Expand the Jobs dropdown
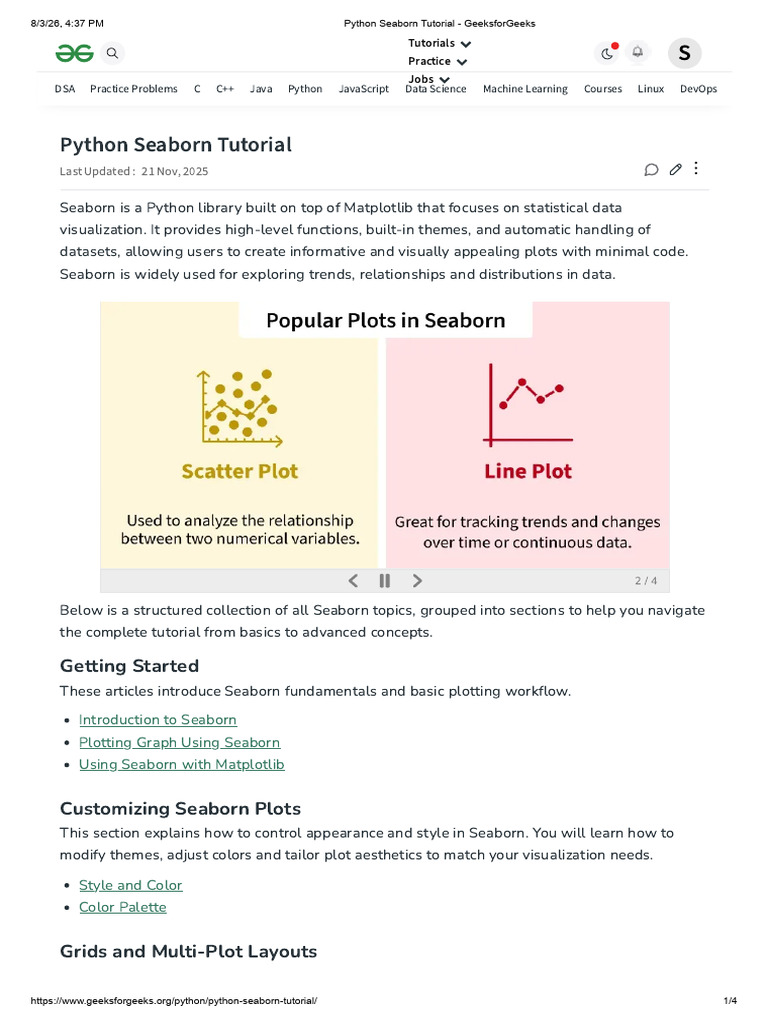 428,79
